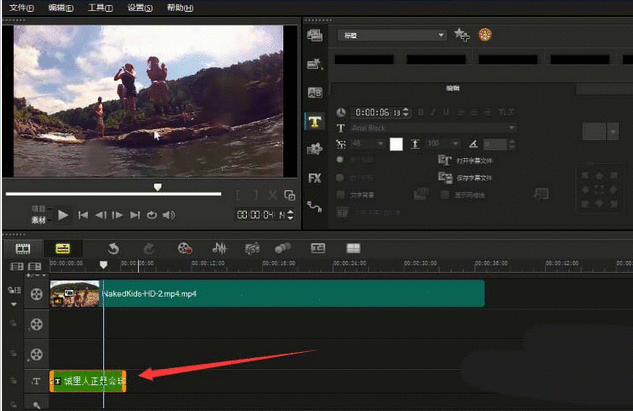Open the motion path library icon
Image resolution: width=633 pixels, height=411 pixels.
315,207
